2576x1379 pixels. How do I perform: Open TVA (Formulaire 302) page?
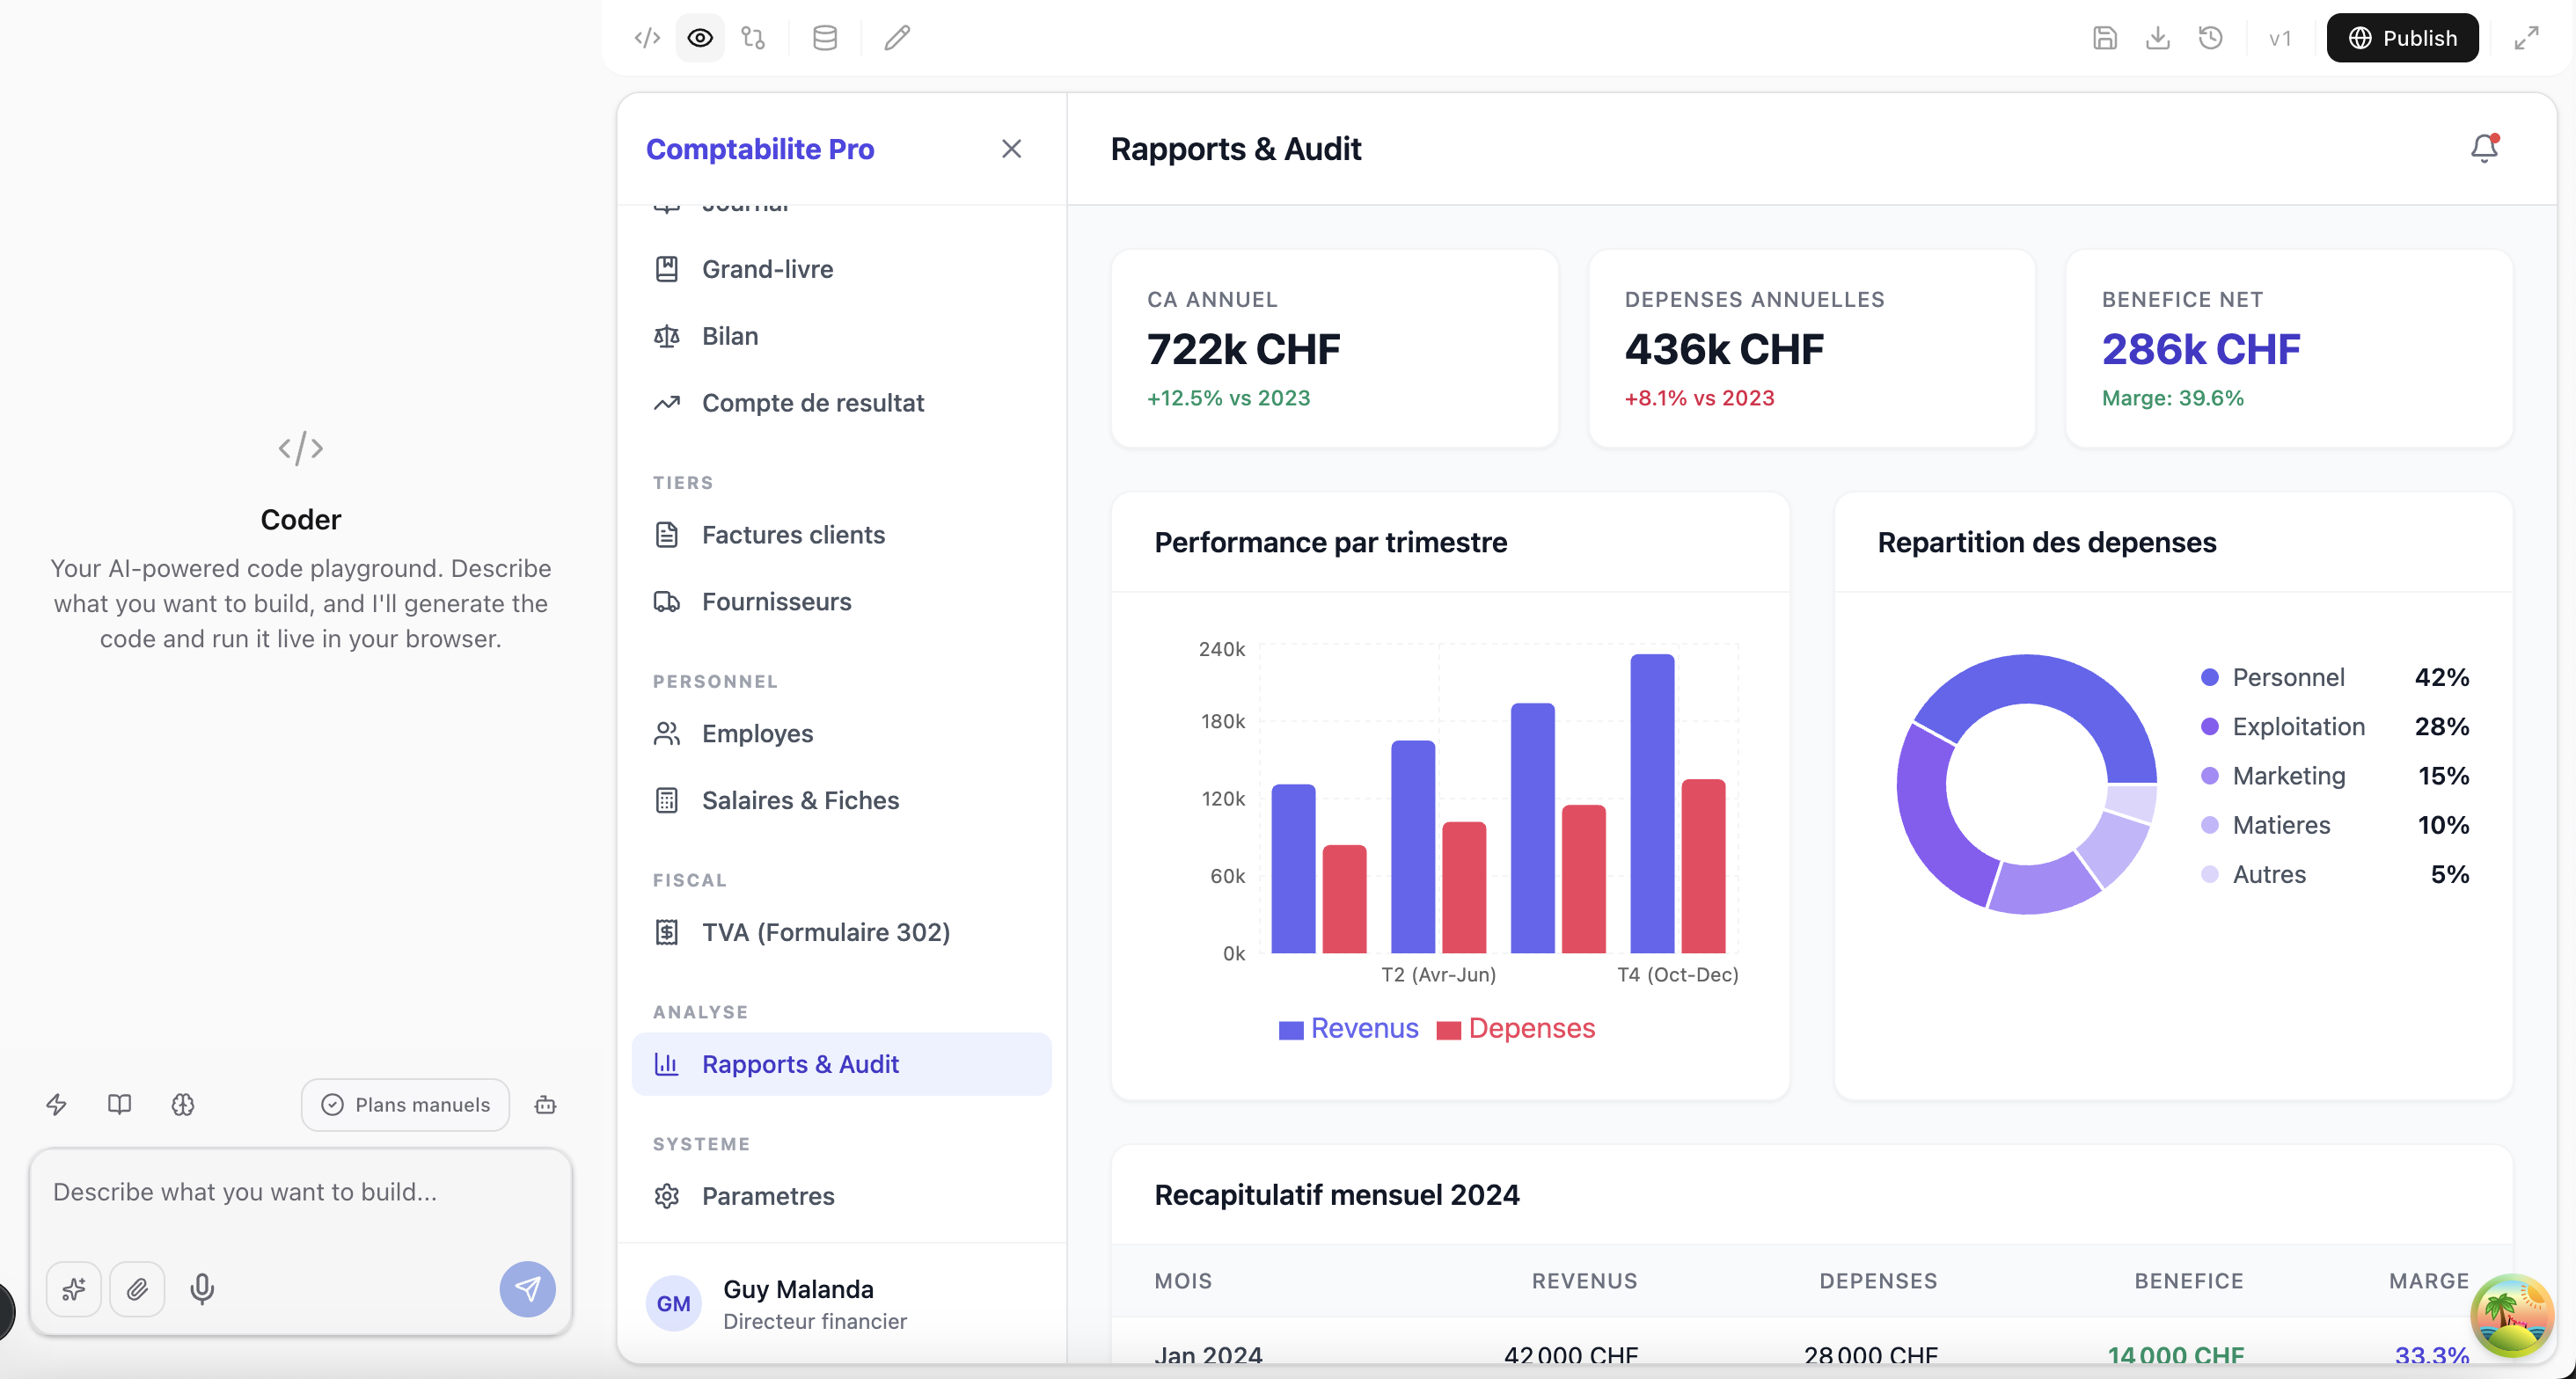click(842, 933)
